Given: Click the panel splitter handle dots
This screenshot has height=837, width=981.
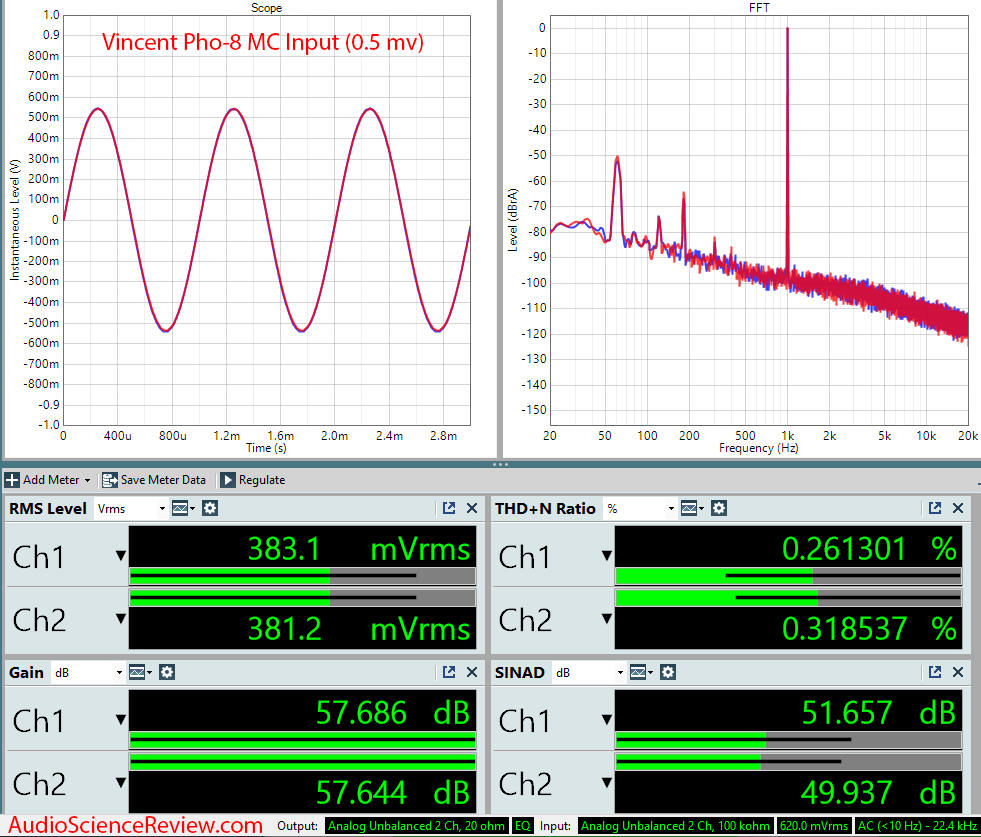Looking at the screenshot, I should (x=501, y=464).
